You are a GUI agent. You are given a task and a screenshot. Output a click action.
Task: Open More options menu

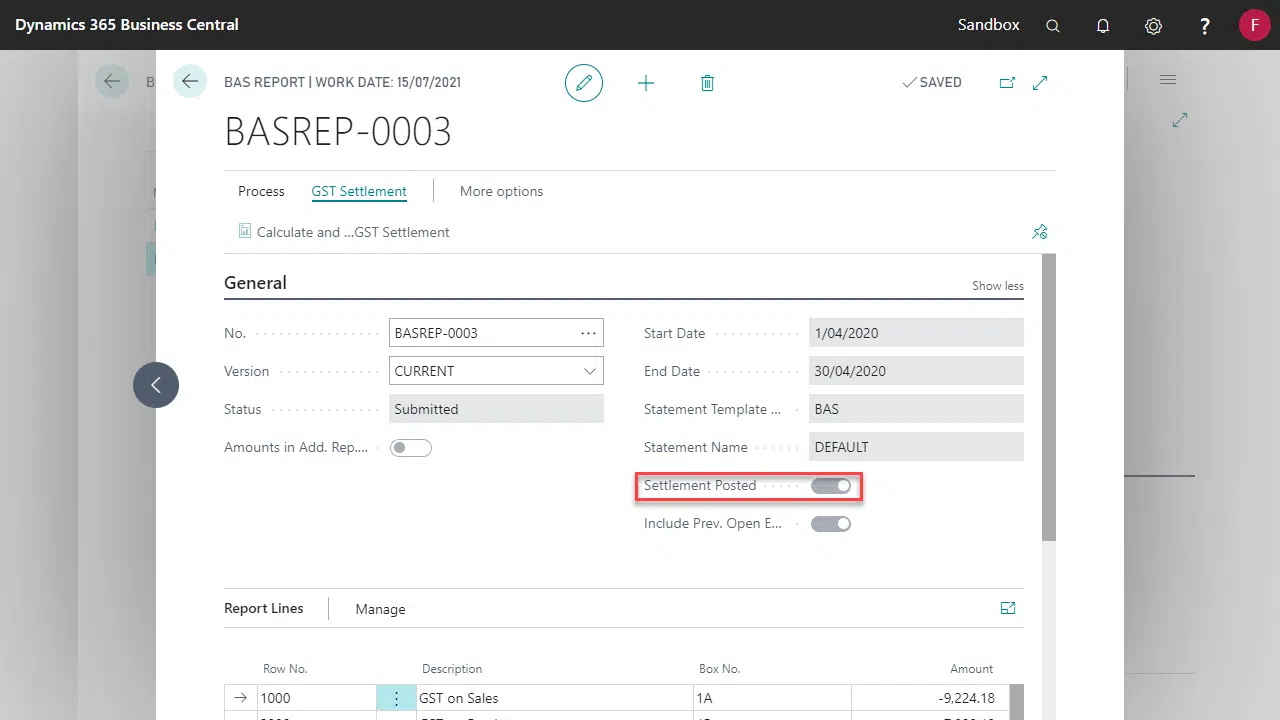501,191
